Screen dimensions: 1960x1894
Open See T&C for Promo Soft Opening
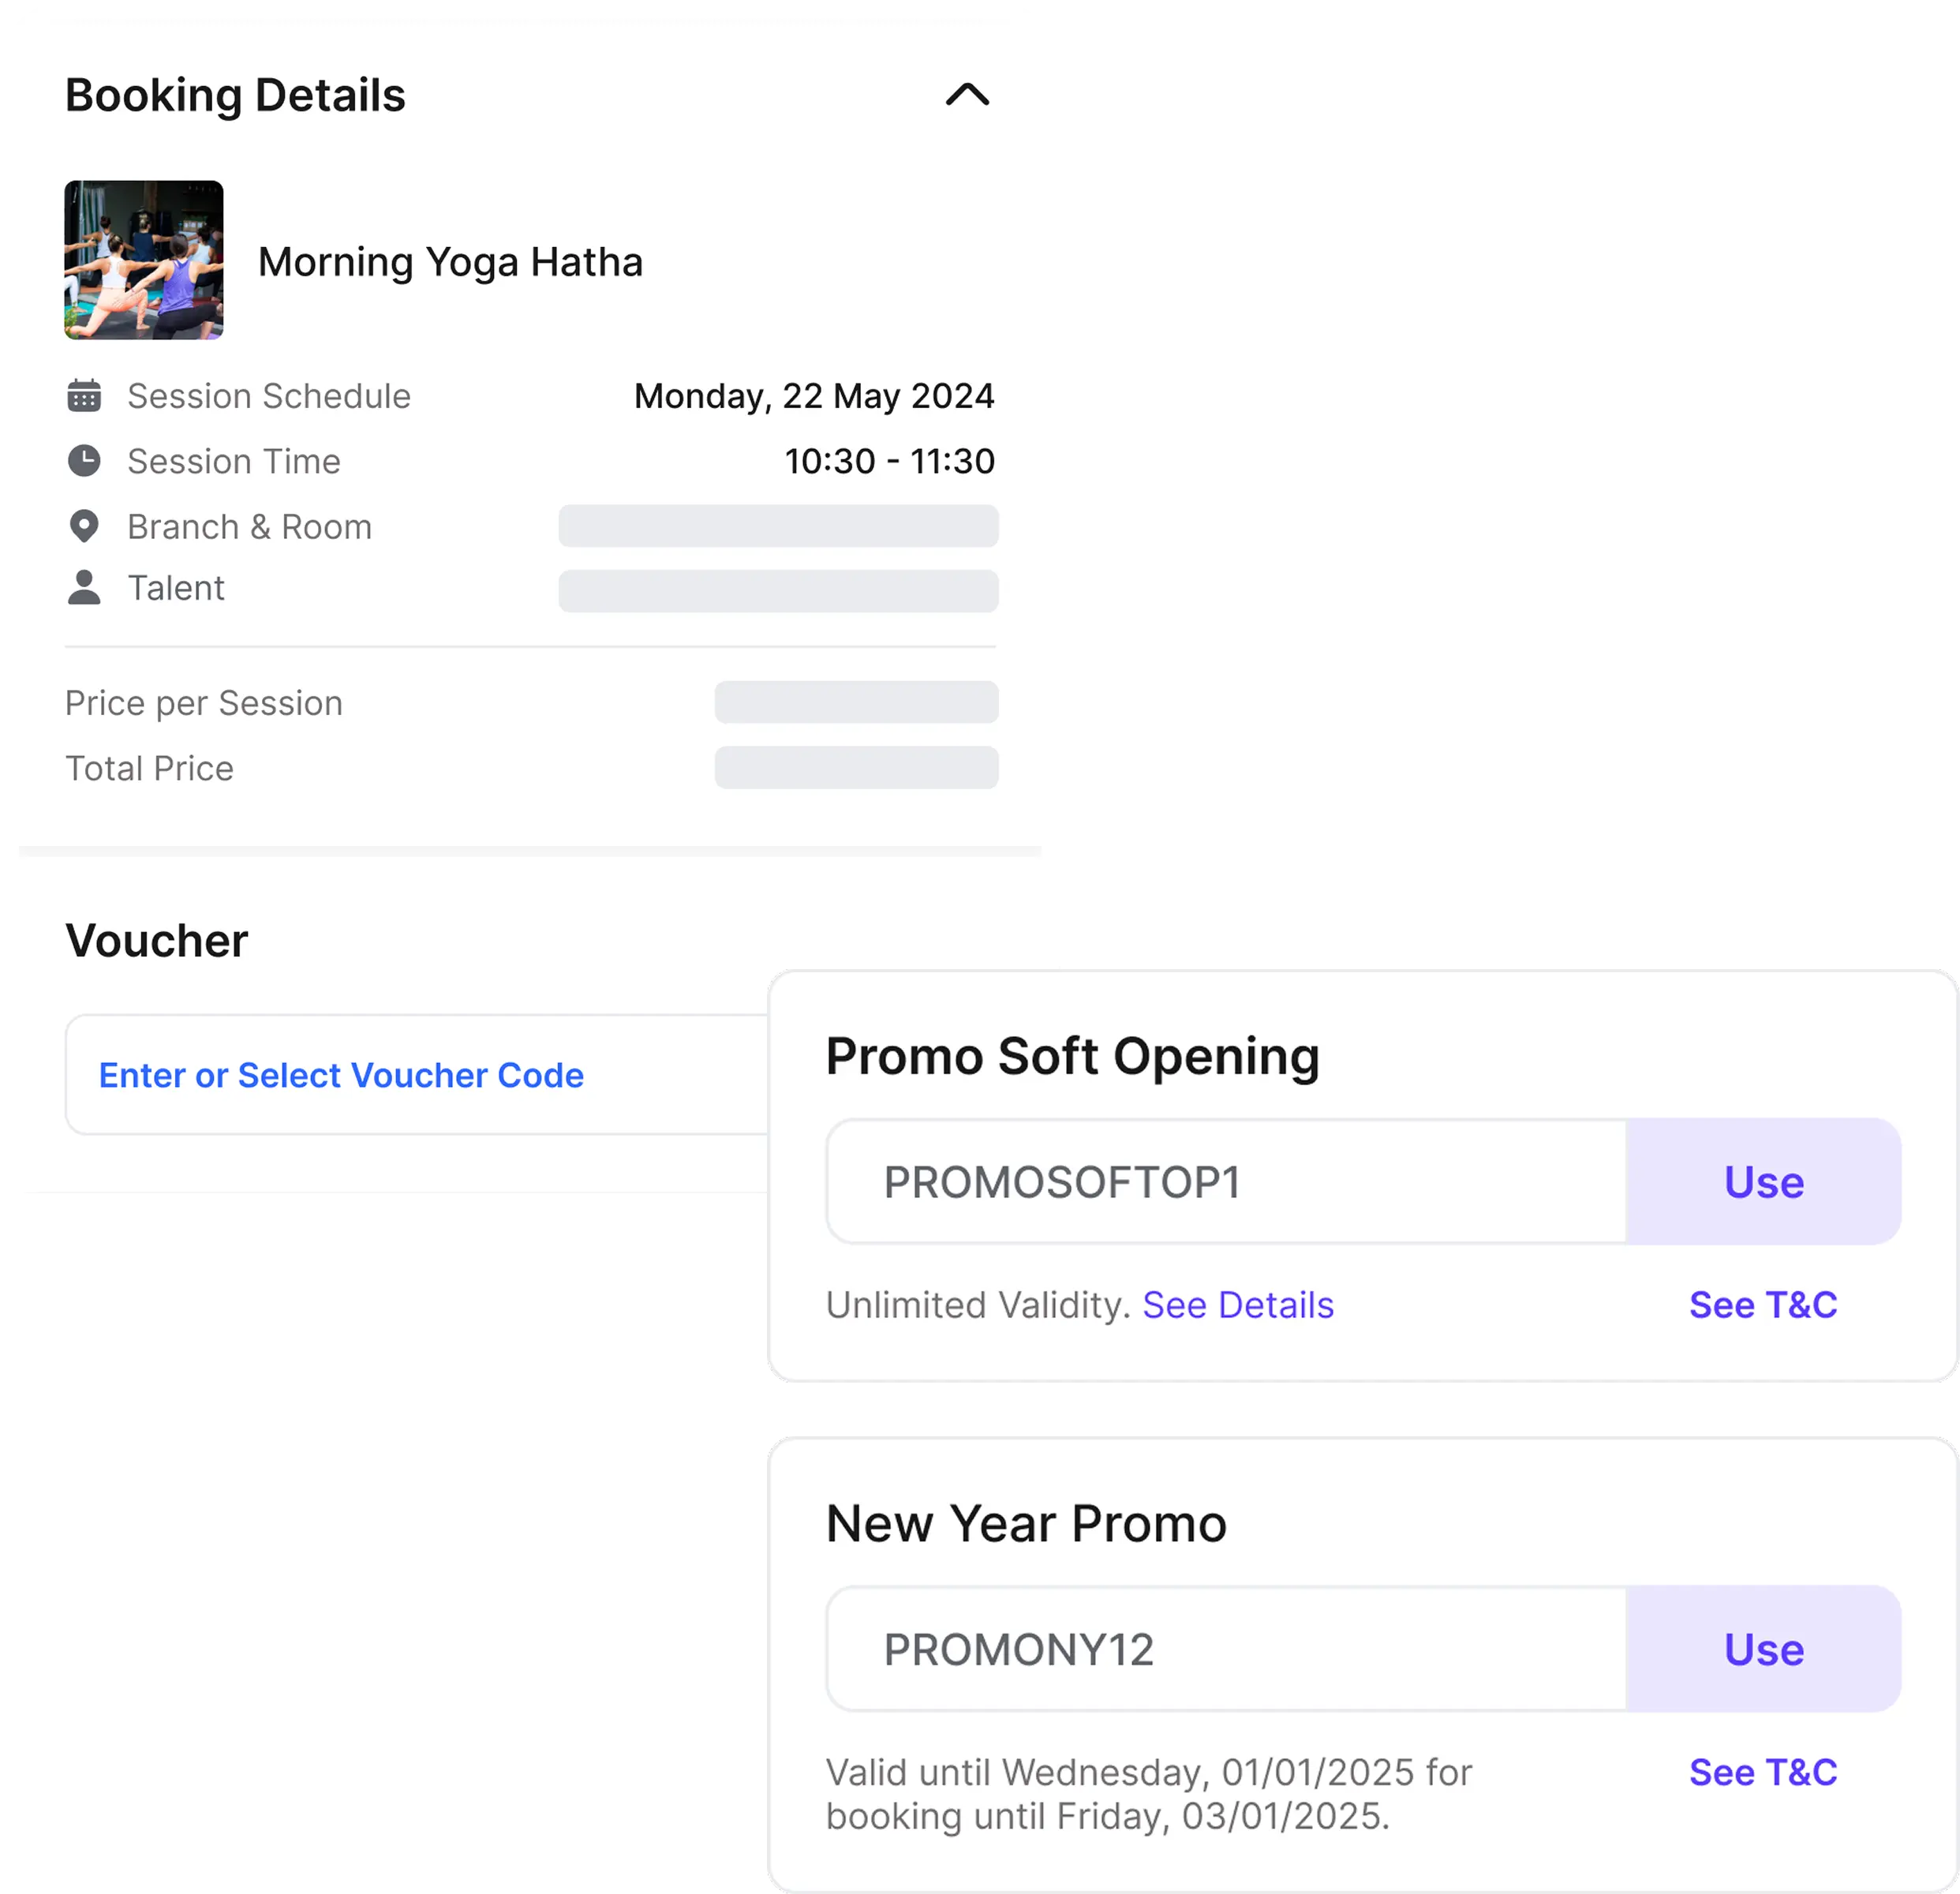[1762, 1305]
